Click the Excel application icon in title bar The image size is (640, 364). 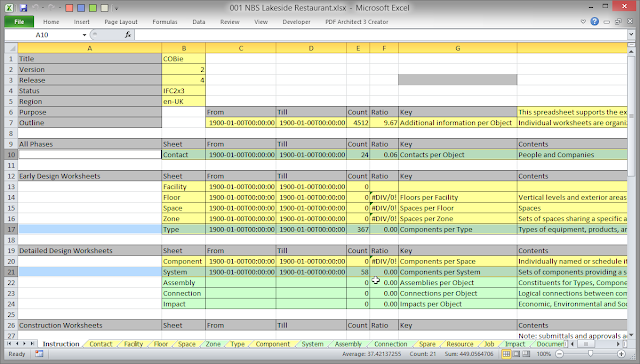click(x=9, y=8)
